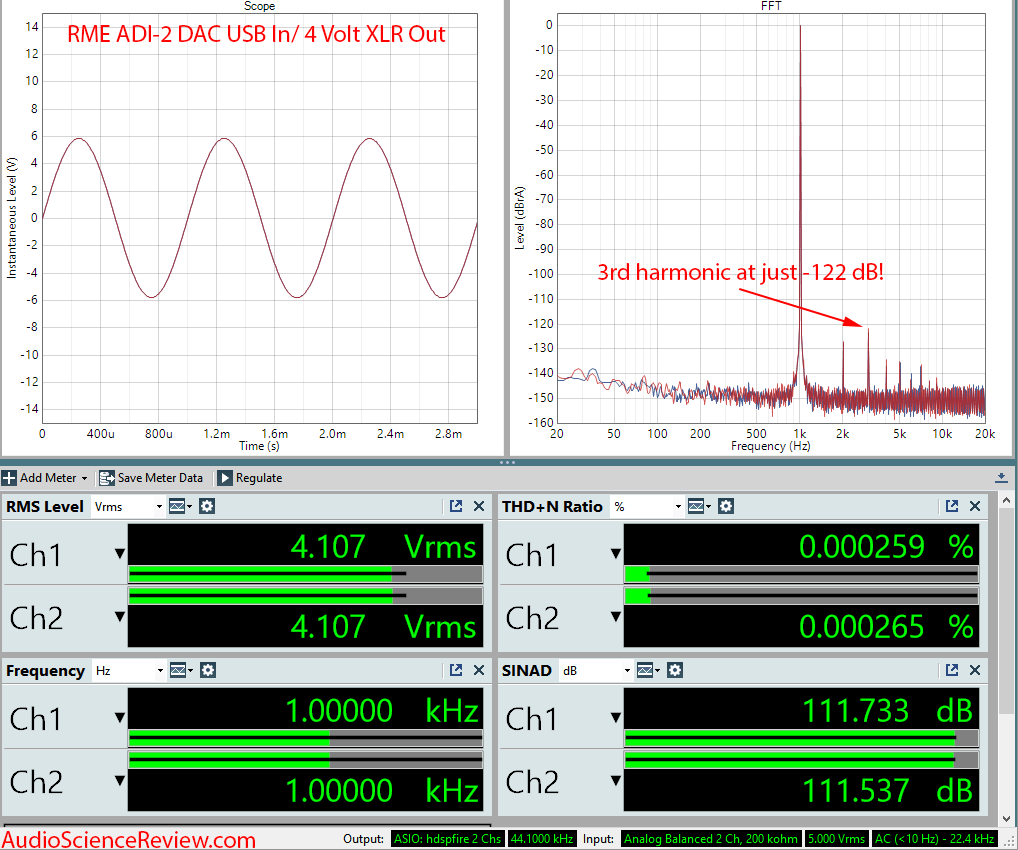
Task: Open the Add Meter dropdown arrow
Action: click(x=84, y=479)
